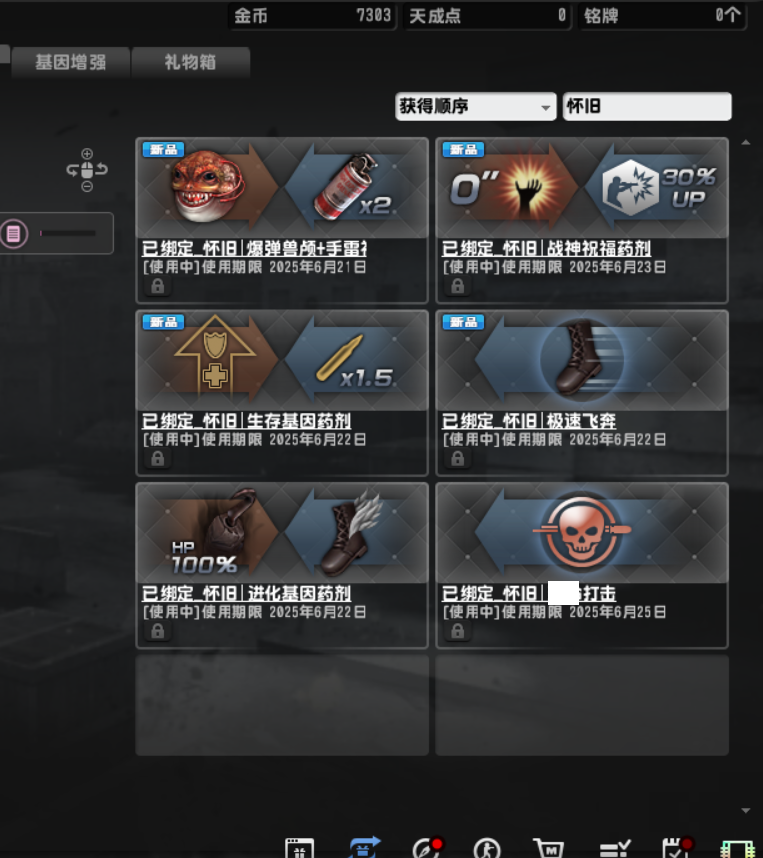
Task: Open the blue gift exchange icon
Action: tap(363, 848)
